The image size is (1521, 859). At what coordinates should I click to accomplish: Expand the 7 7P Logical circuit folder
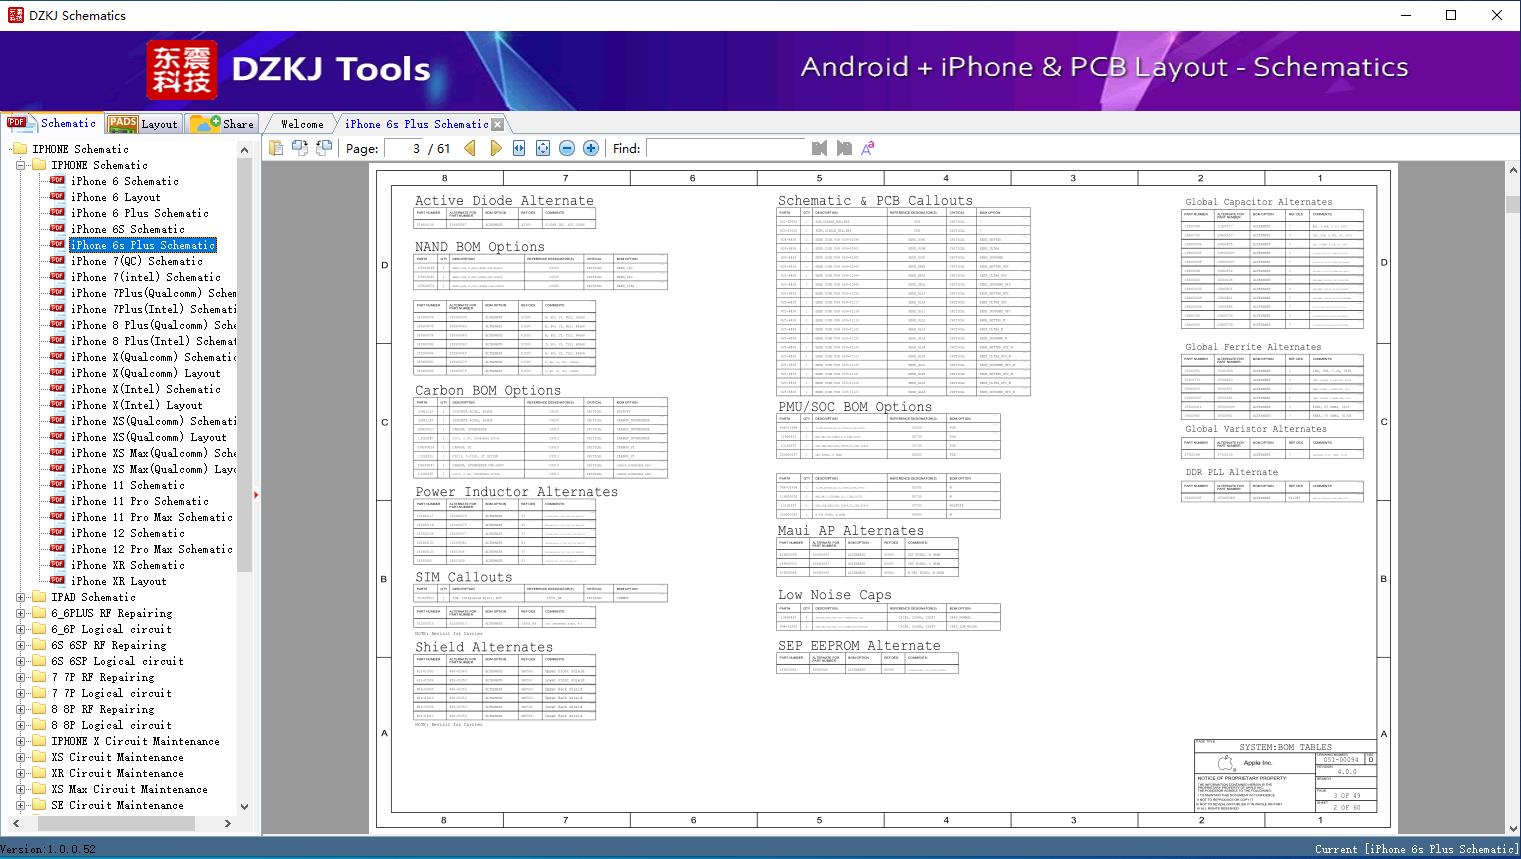tap(21, 693)
